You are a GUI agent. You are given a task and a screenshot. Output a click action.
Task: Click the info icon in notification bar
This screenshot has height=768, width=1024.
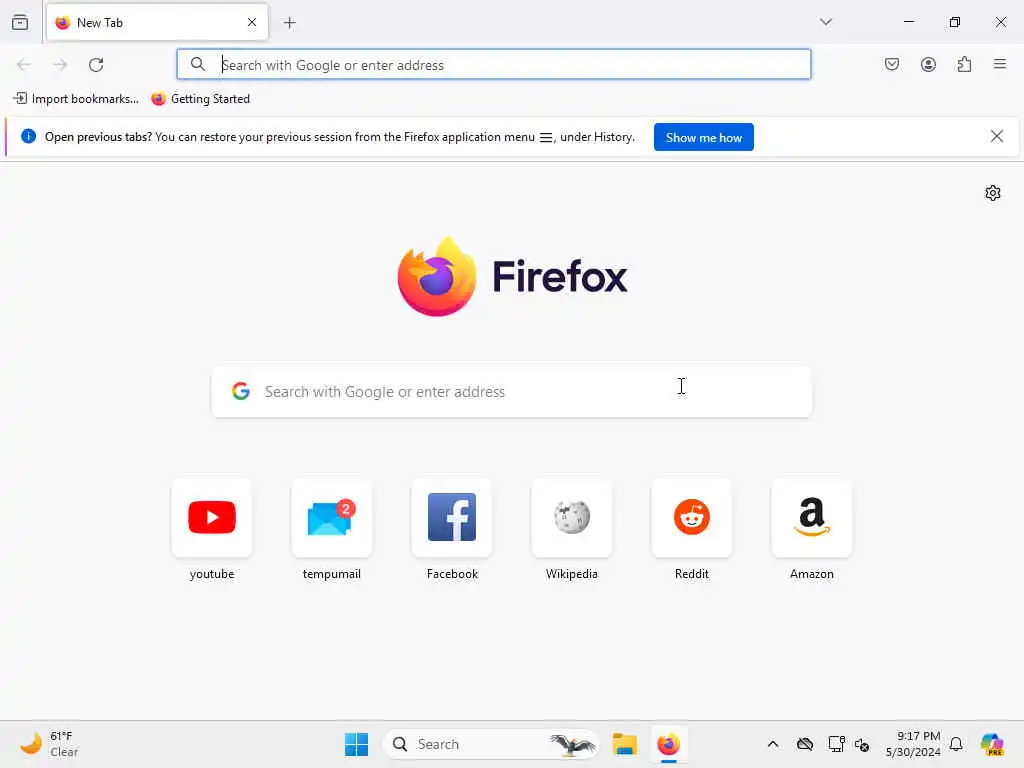point(28,136)
